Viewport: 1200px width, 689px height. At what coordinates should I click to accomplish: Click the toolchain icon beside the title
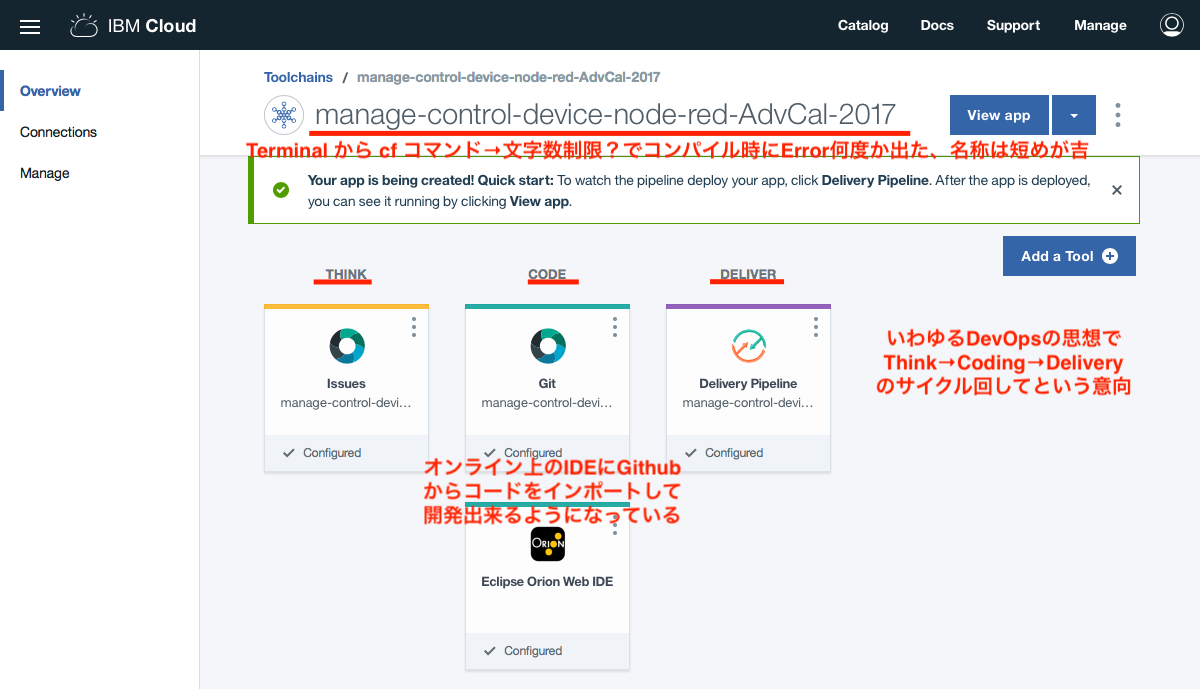click(x=284, y=114)
